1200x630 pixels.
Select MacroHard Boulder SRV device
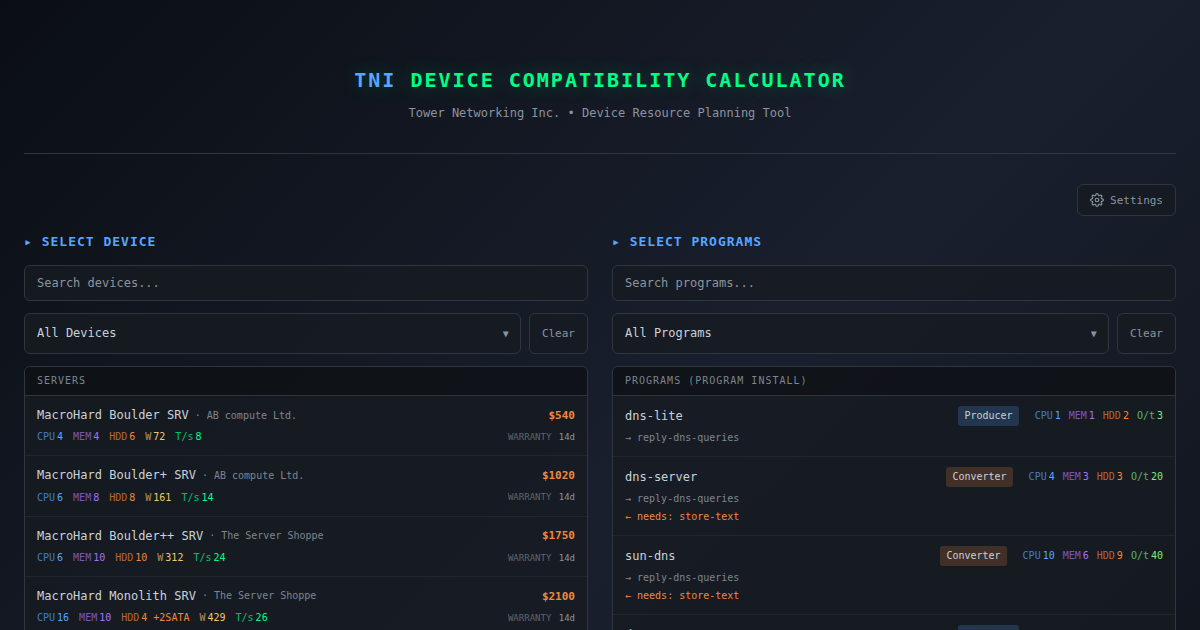(306, 426)
